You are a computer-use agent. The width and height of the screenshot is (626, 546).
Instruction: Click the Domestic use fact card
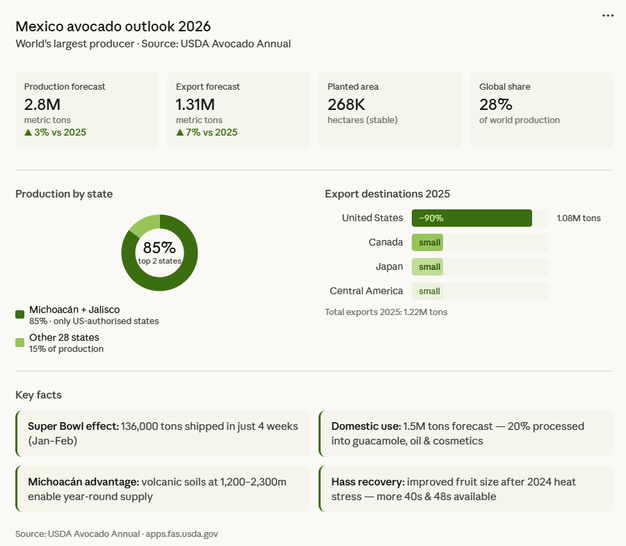[465, 433]
